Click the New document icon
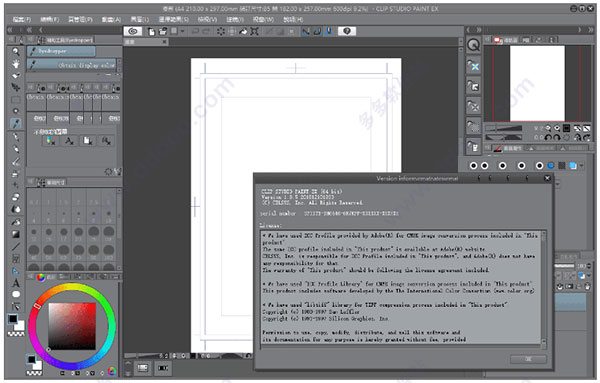This screenshot has height=383, width=600. click(x=152, y=31)
